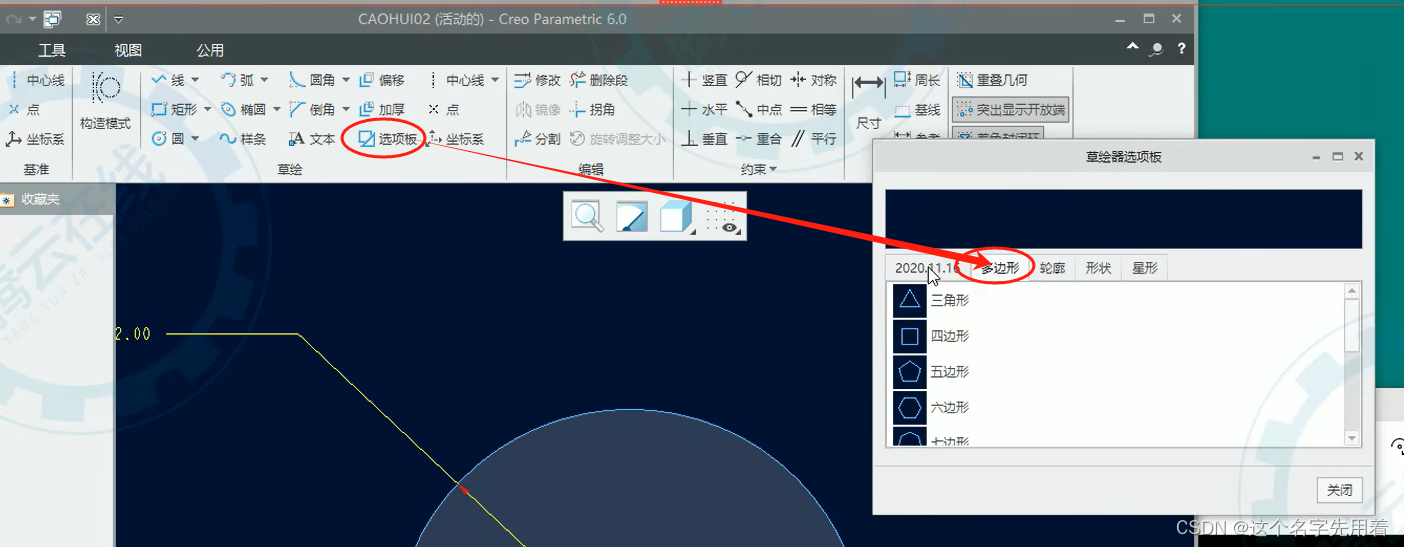Image resolution: width=1404 pixels, height=547 pixels.
Task: Apply the 中点 midpoint constraint
Action: coord(759,109)
